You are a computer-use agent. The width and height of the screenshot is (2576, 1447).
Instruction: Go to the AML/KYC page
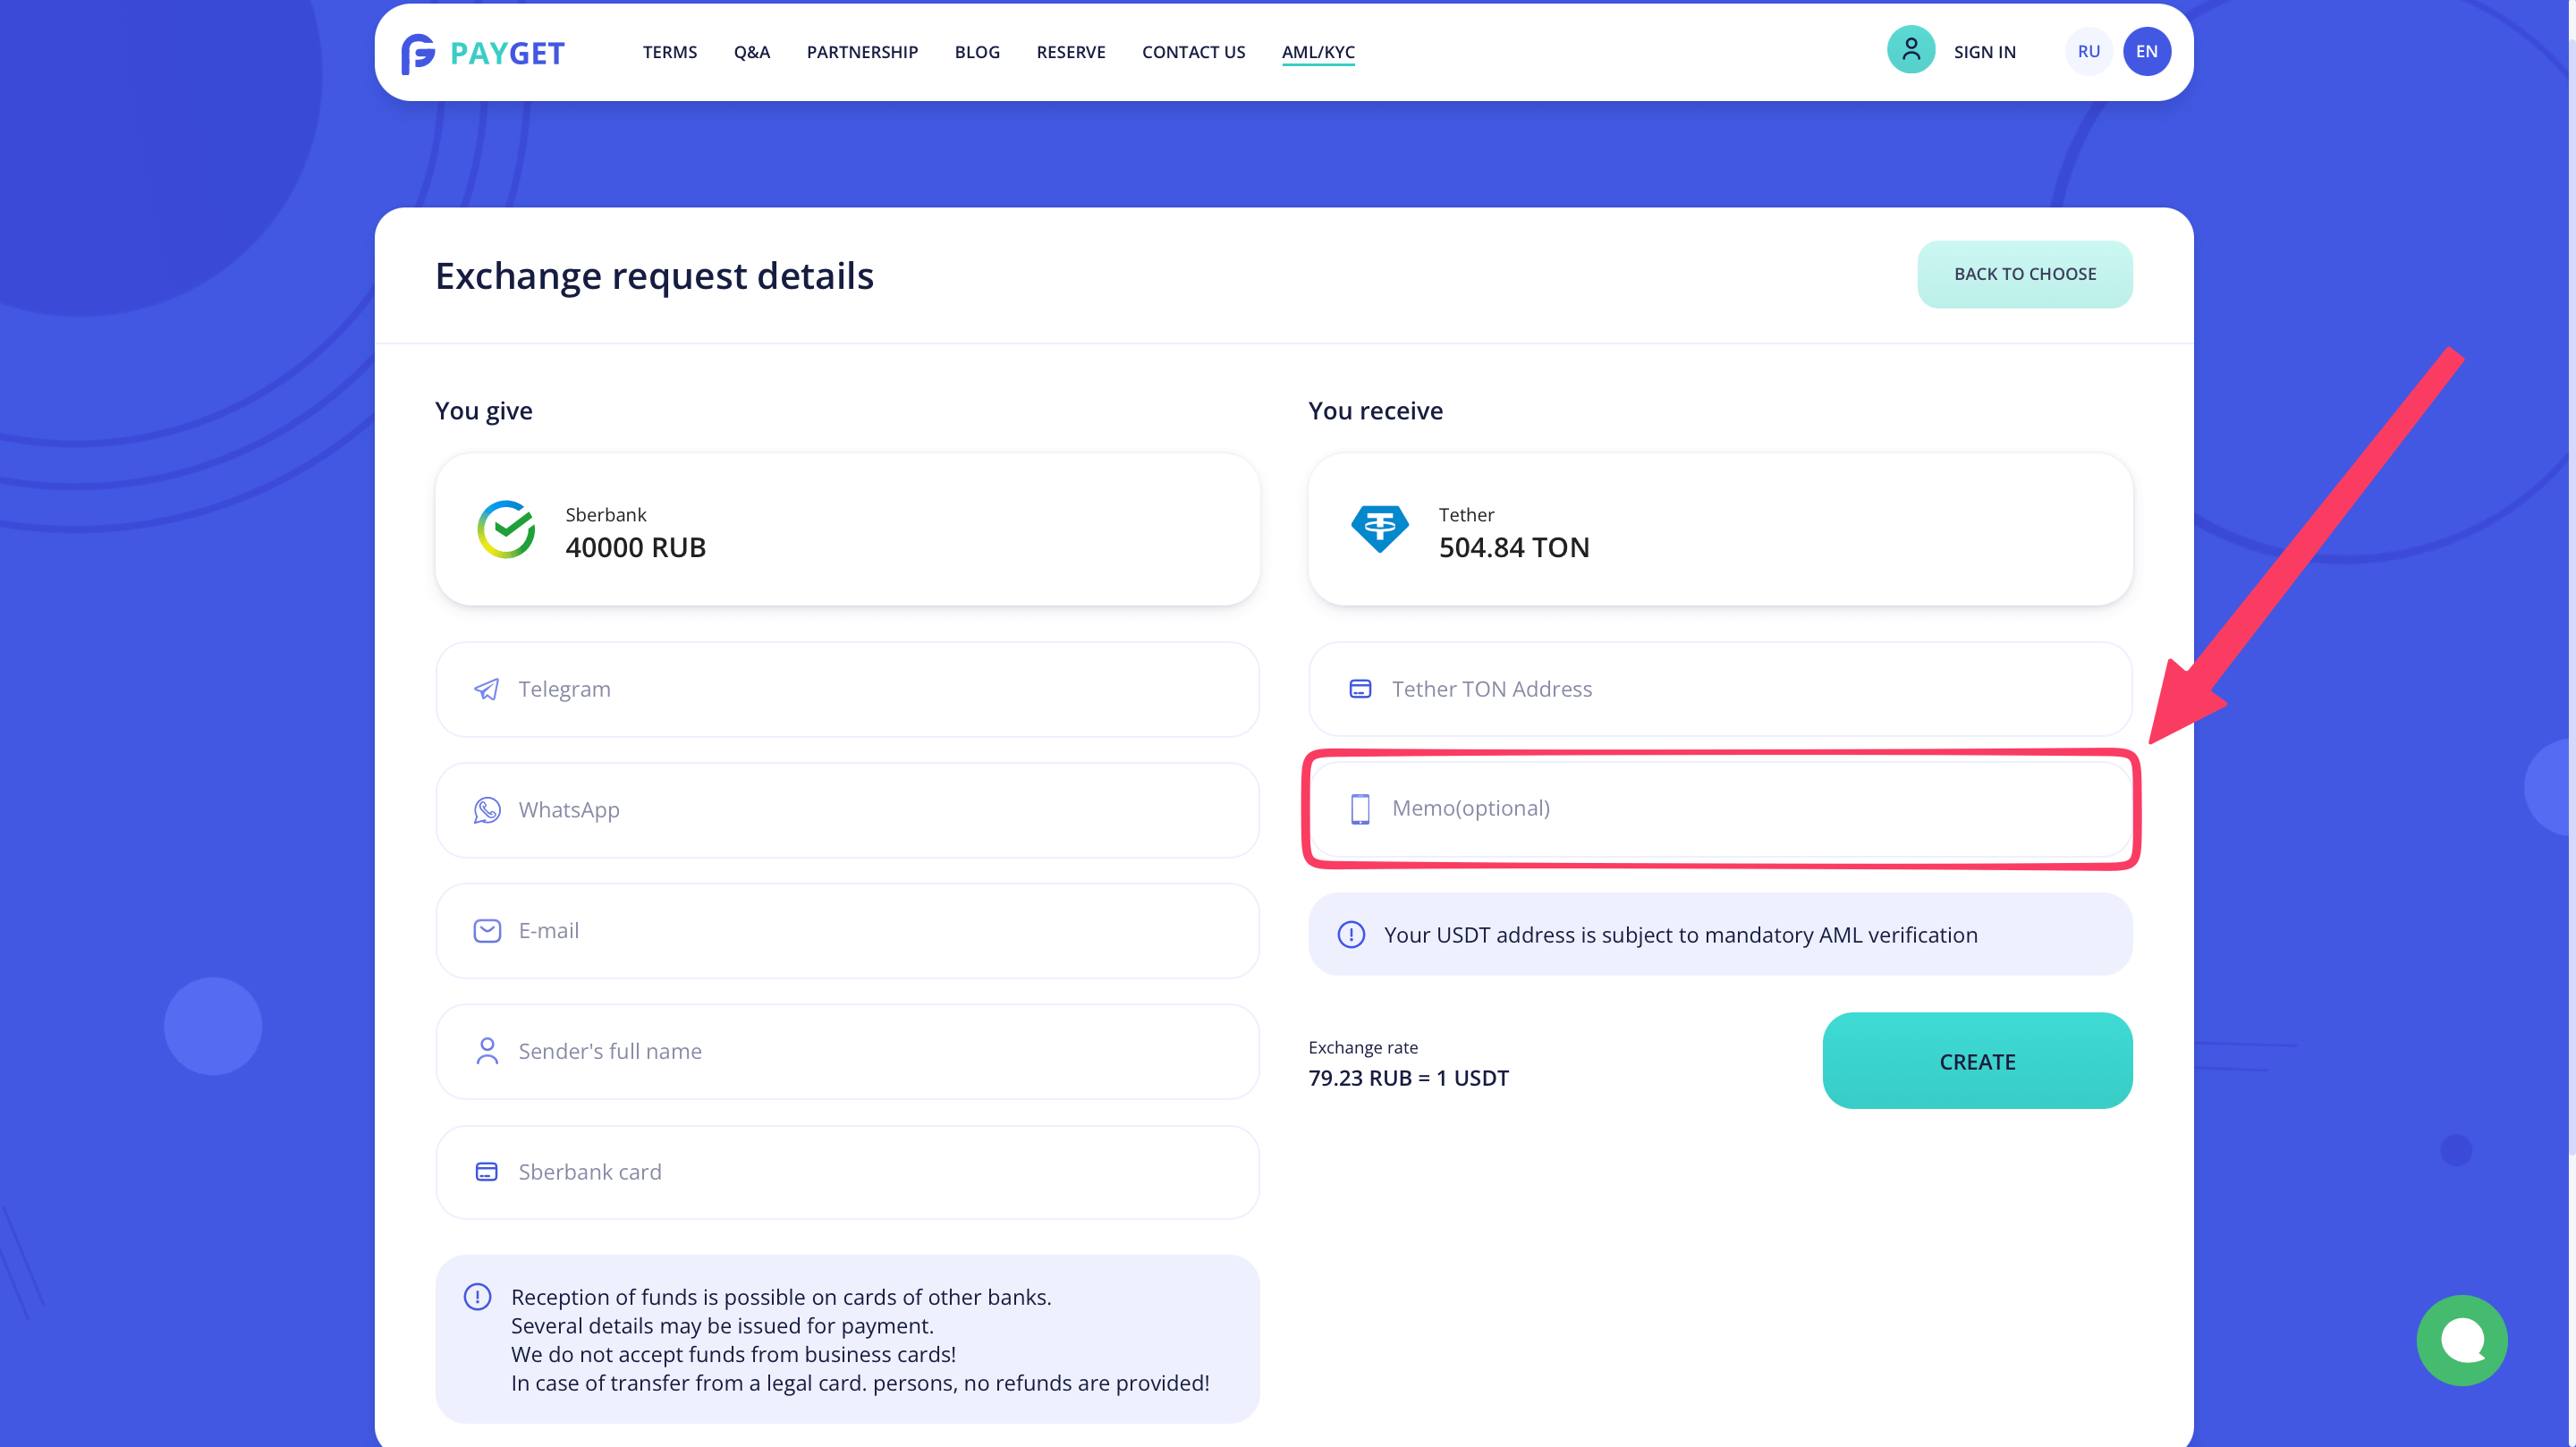pos(1317,52)
